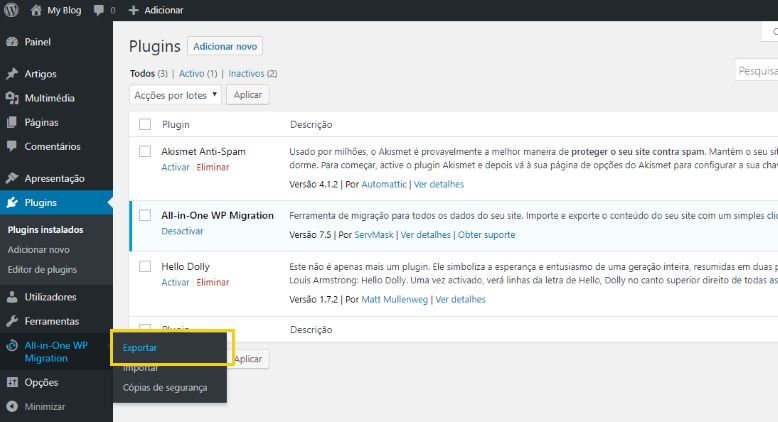Open the Matt Mullenweg author link
778x422 pixels.
394,300
